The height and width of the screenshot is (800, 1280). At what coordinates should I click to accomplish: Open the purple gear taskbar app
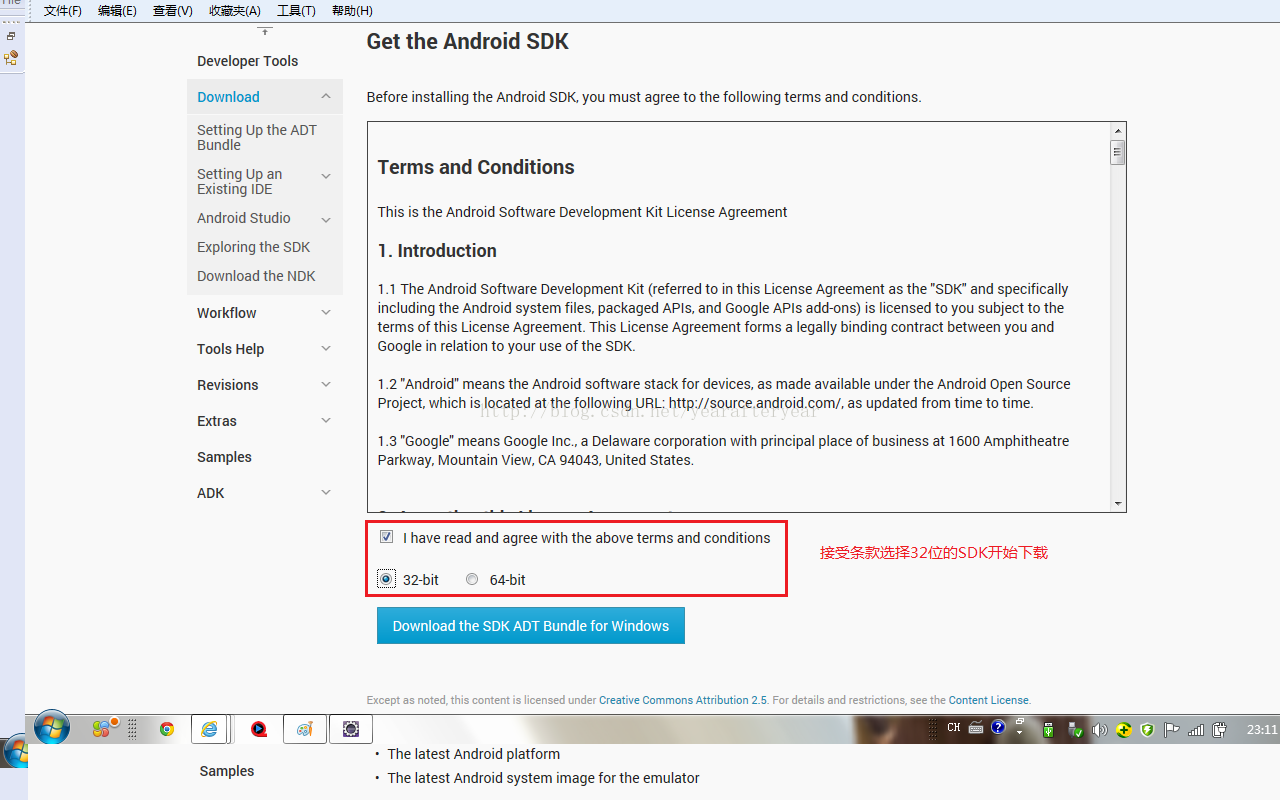pyautogui.click(x=351, y=729)
